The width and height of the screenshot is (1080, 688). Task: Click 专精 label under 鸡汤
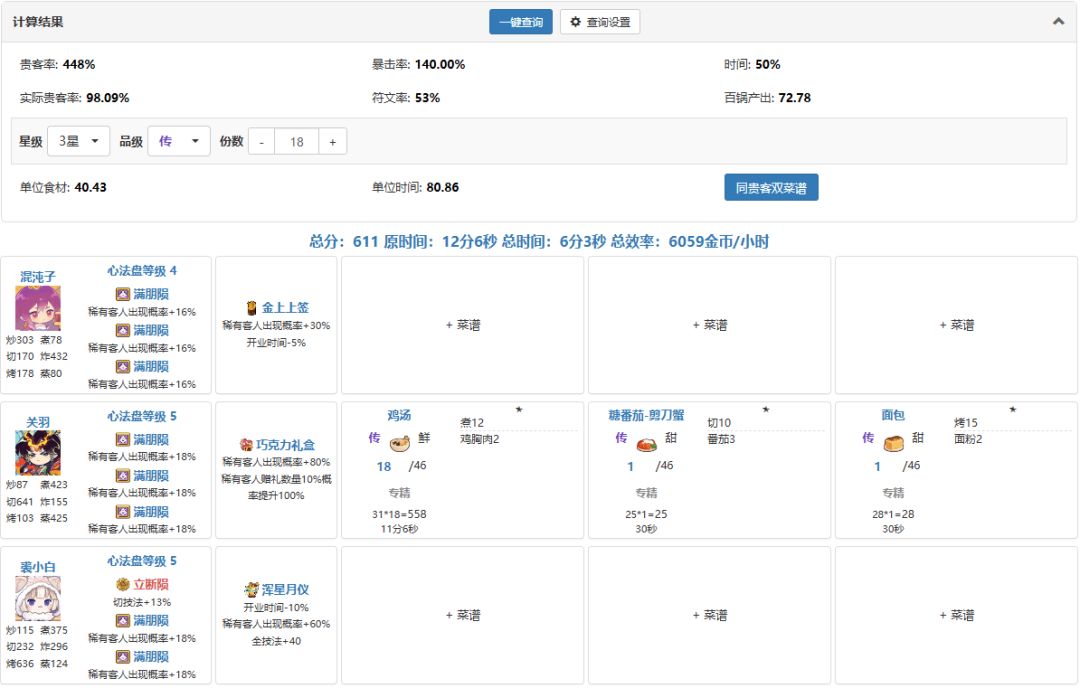pyautogui.click(x=399, y=493)
